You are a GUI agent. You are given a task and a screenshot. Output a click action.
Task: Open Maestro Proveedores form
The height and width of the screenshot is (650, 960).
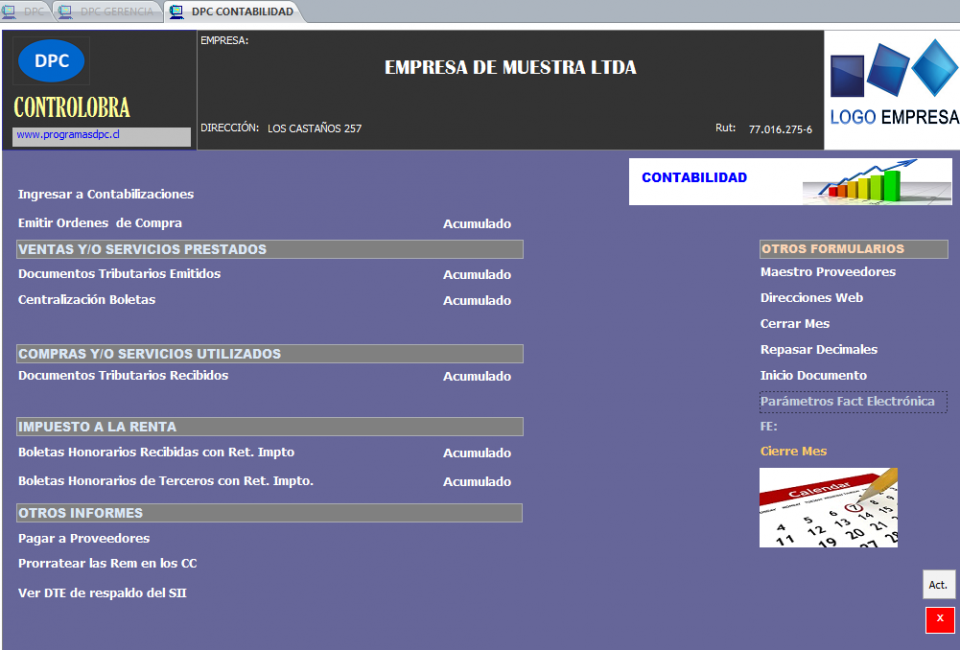click(828, 272)
